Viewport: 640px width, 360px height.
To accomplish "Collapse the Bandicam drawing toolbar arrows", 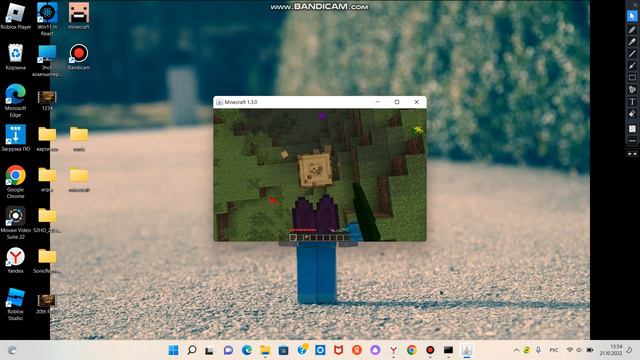I will pyautogui.click(x=632, y=154).
